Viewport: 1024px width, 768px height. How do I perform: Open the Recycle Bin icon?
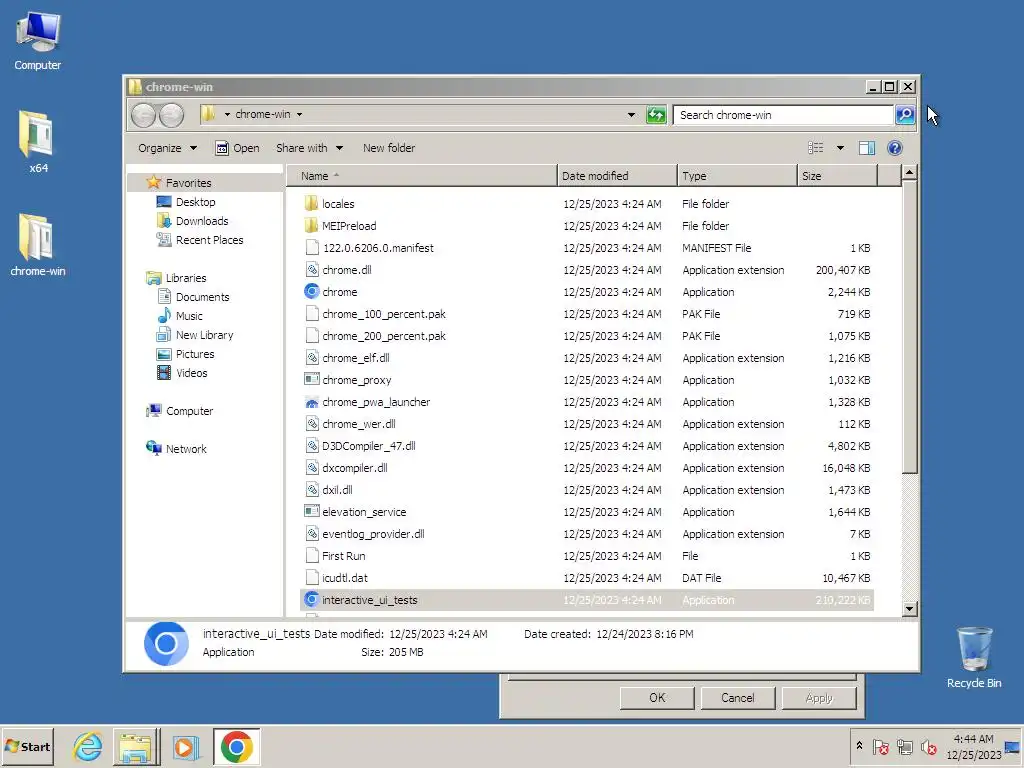974,657
